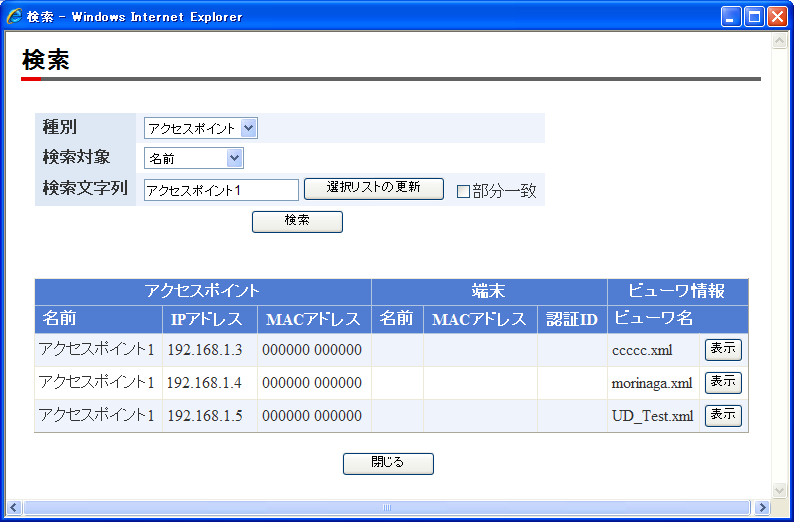Click the 検索文字列 text input field

pos(221,190)
